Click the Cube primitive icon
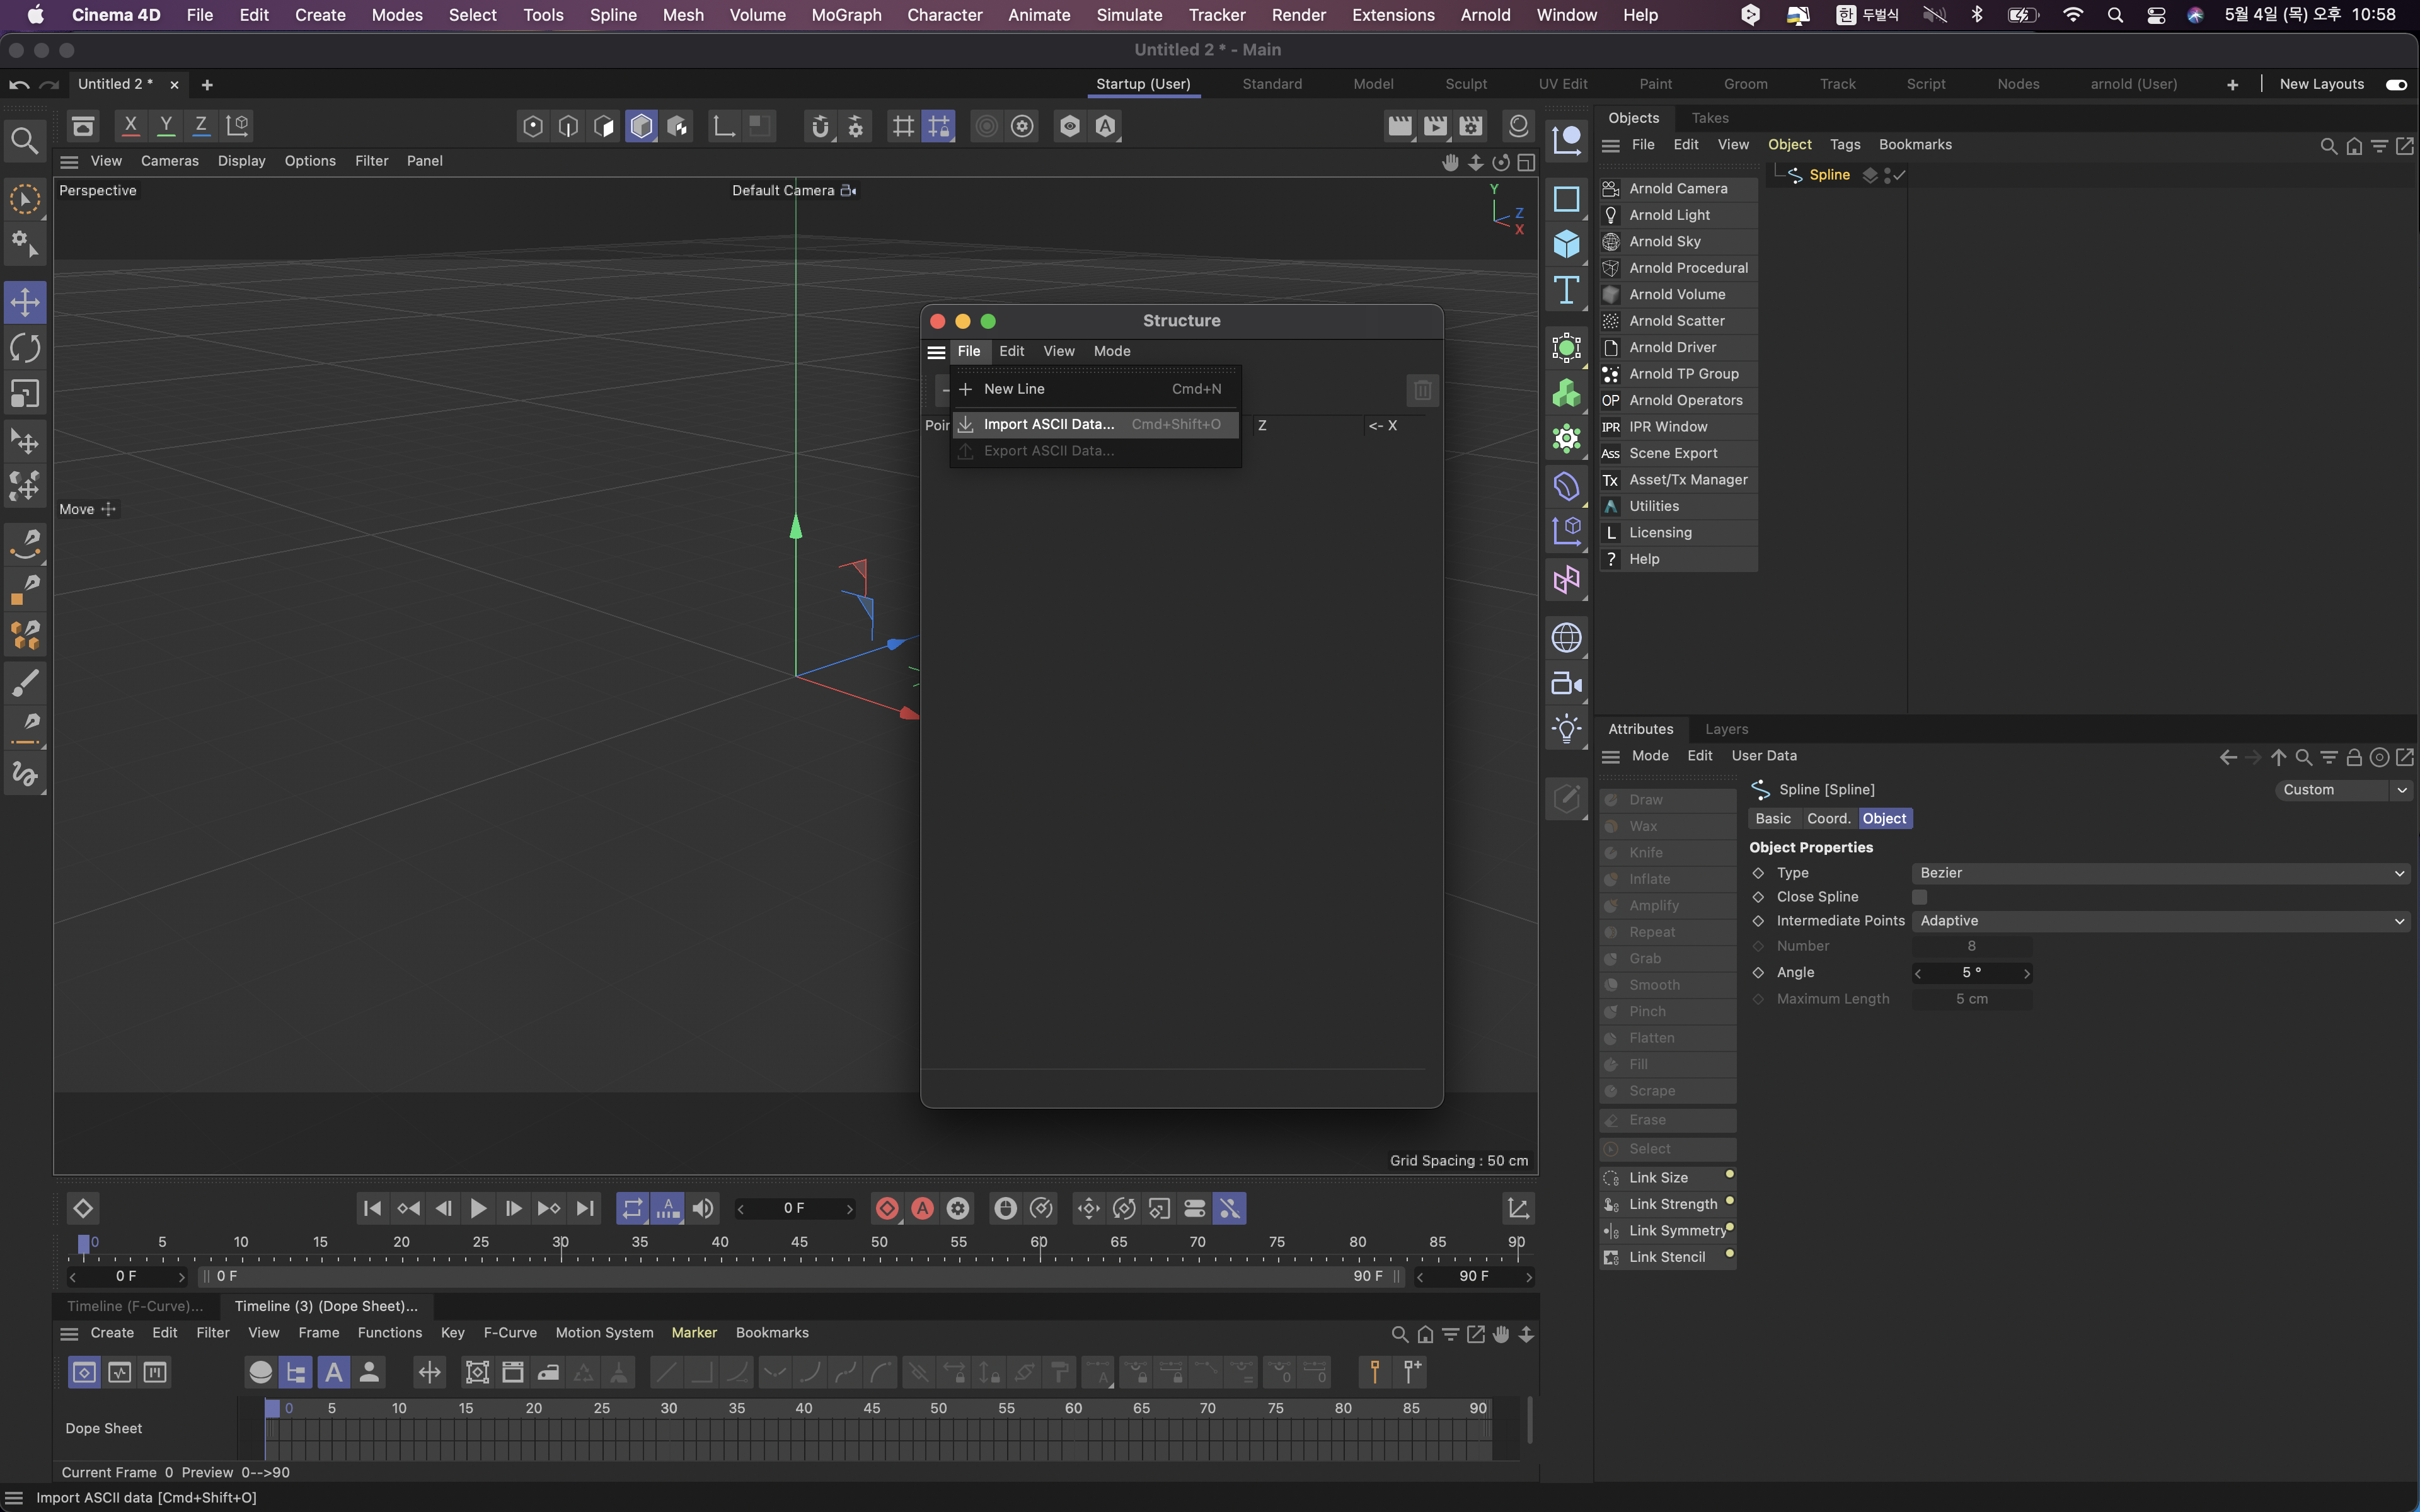 1566,244
